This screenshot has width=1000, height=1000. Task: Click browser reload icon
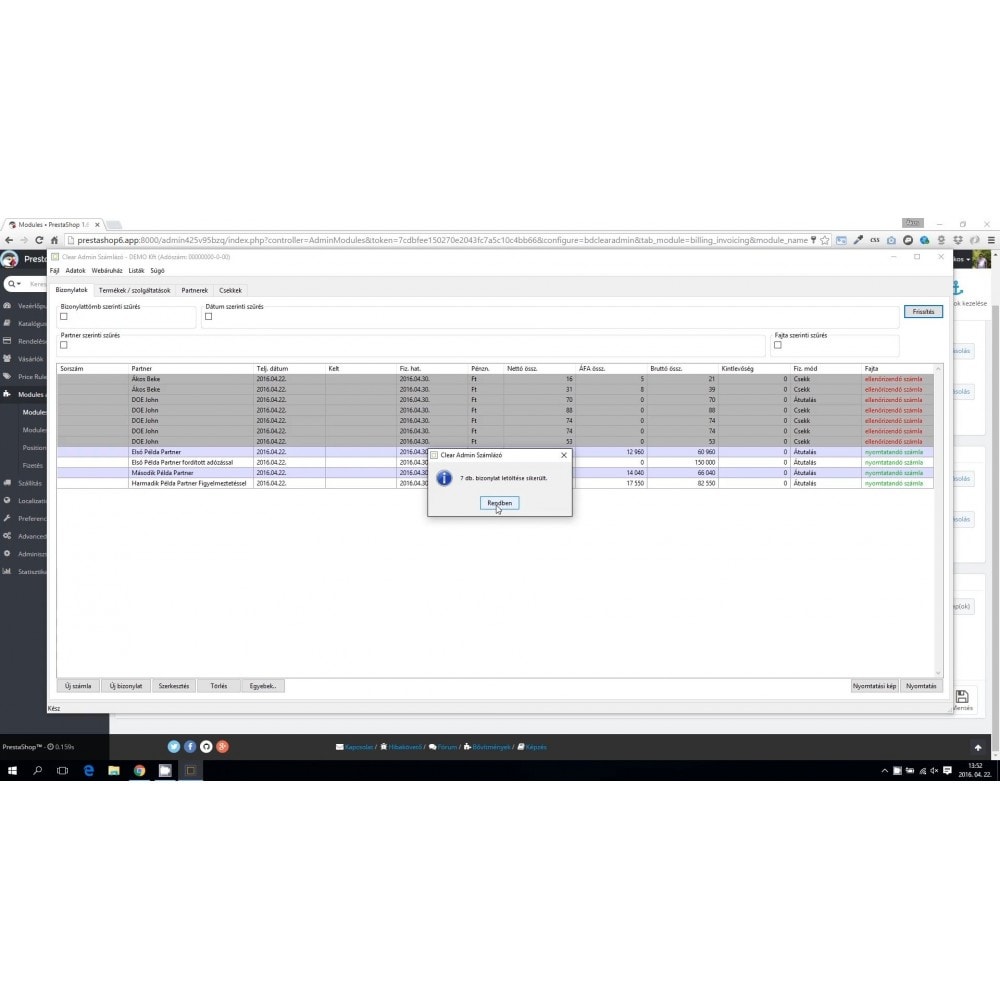click(x=39, y=240)
